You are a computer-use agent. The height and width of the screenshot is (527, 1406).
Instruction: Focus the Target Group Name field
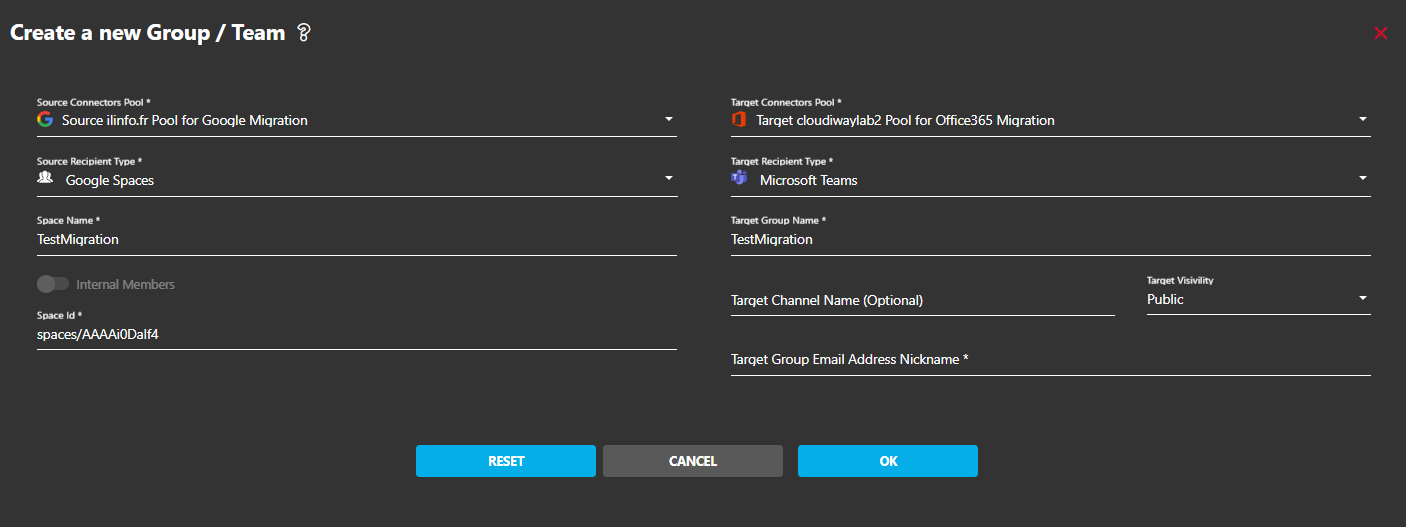pyautogui.click(x=1051, y=240)
